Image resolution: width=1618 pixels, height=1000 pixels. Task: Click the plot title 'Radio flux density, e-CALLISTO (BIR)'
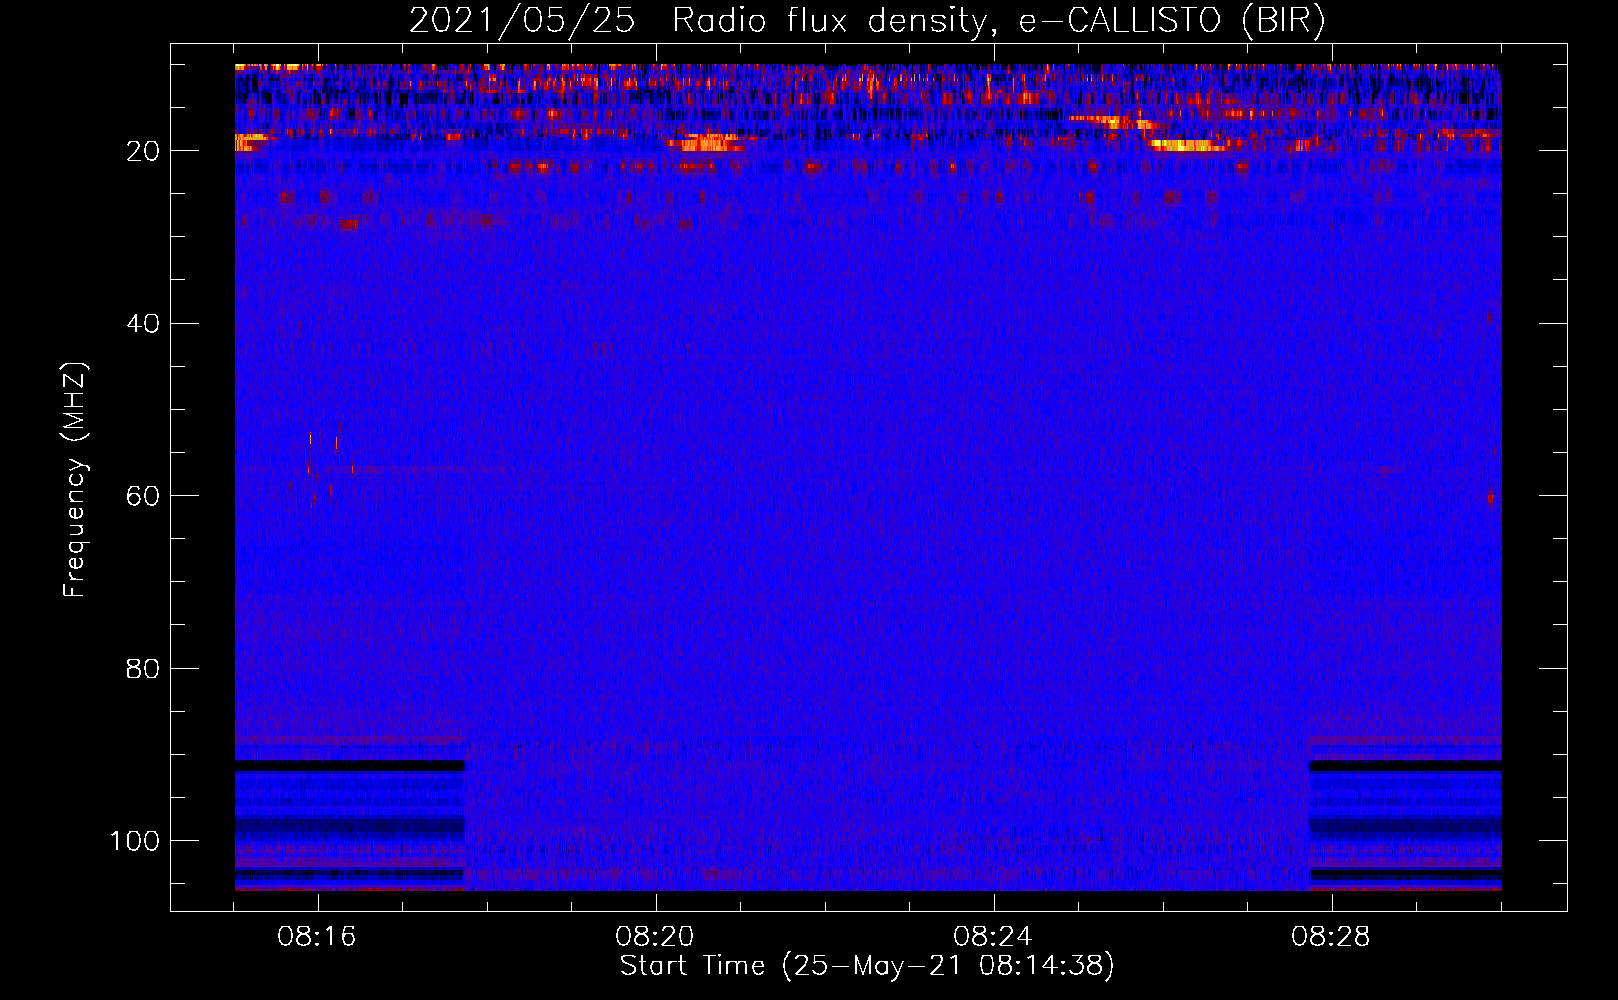[x=999, y=21]
